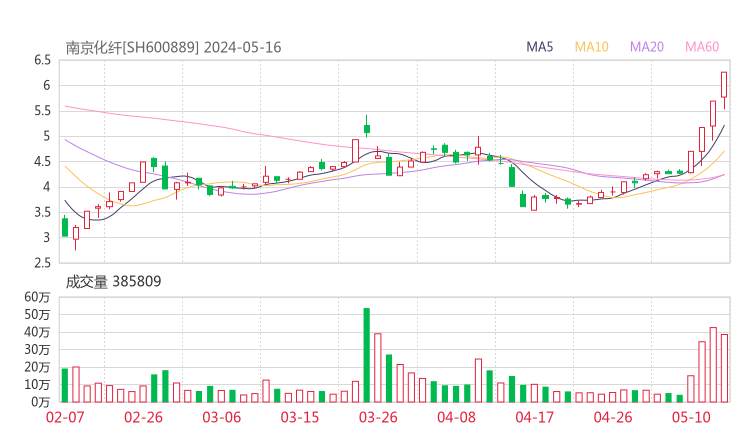The image size is (740, 440).
Task: Click the last candlestick peaking above 6
Action: pos(724,90)
